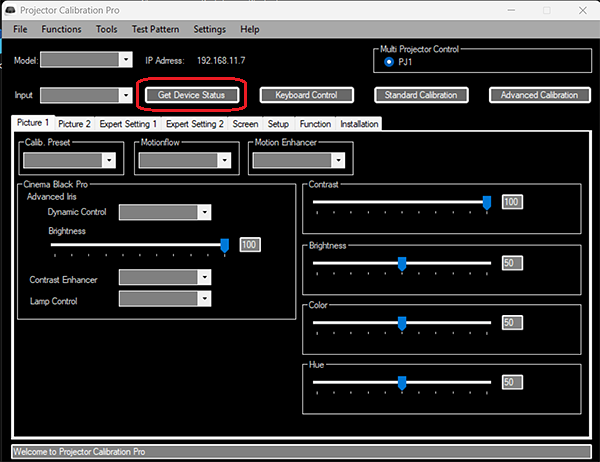Open the Functions menu
Viewport: 600px width, 462px height.
[62, 30]
